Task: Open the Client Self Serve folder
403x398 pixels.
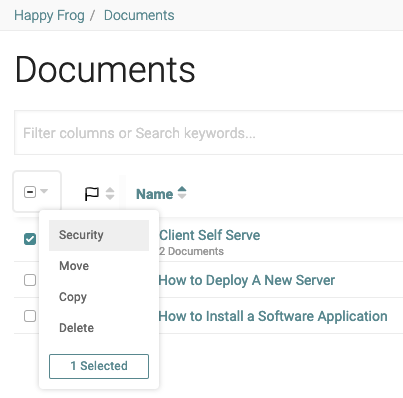Action: coord(209,235)
